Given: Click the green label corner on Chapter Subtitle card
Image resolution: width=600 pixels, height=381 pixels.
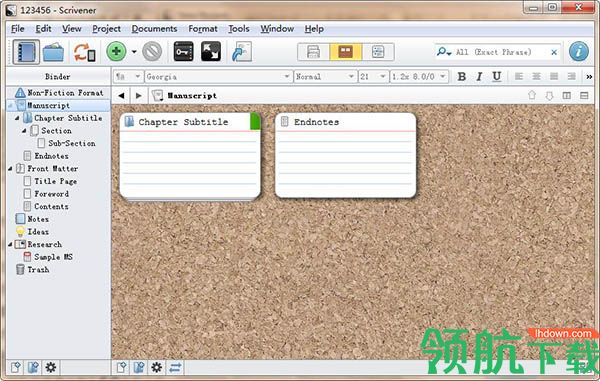Looking at the screenshot, I should tap(255, 121).
